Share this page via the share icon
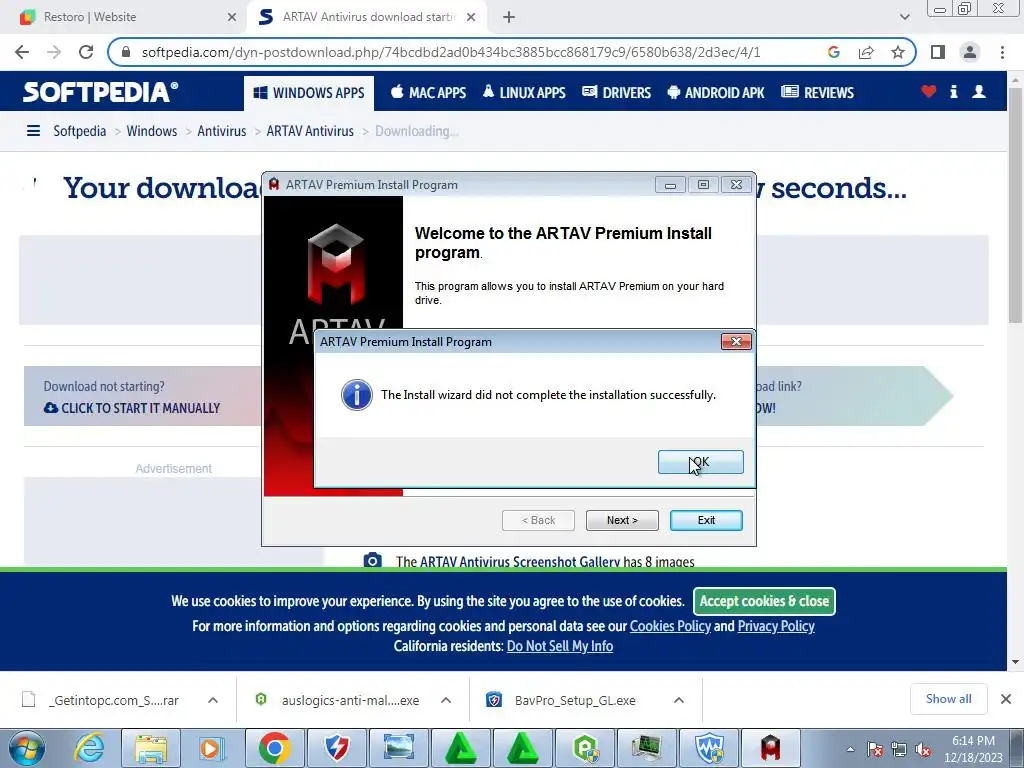Viewport: 1024px width, 768px height. coord(866,52)
